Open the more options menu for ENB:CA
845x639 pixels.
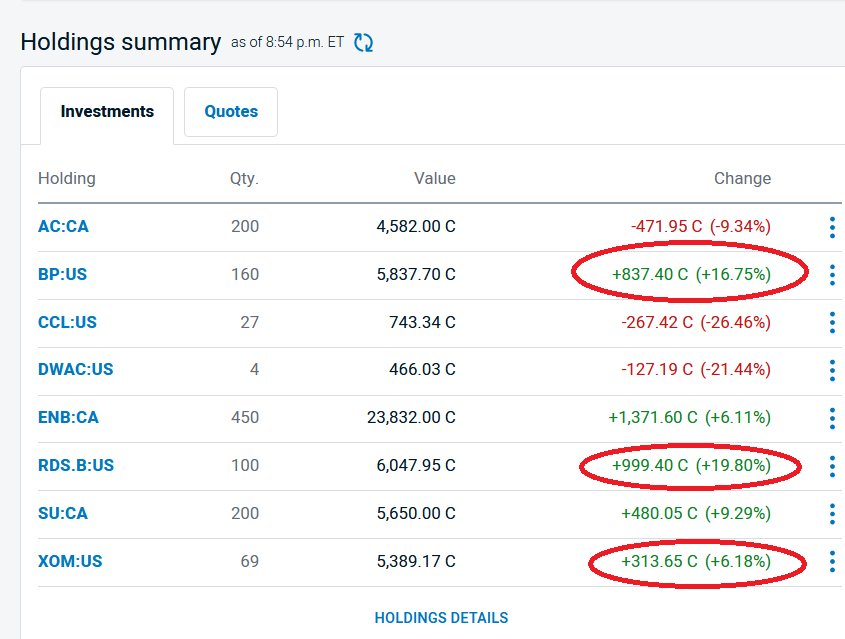tap(832, 419)
